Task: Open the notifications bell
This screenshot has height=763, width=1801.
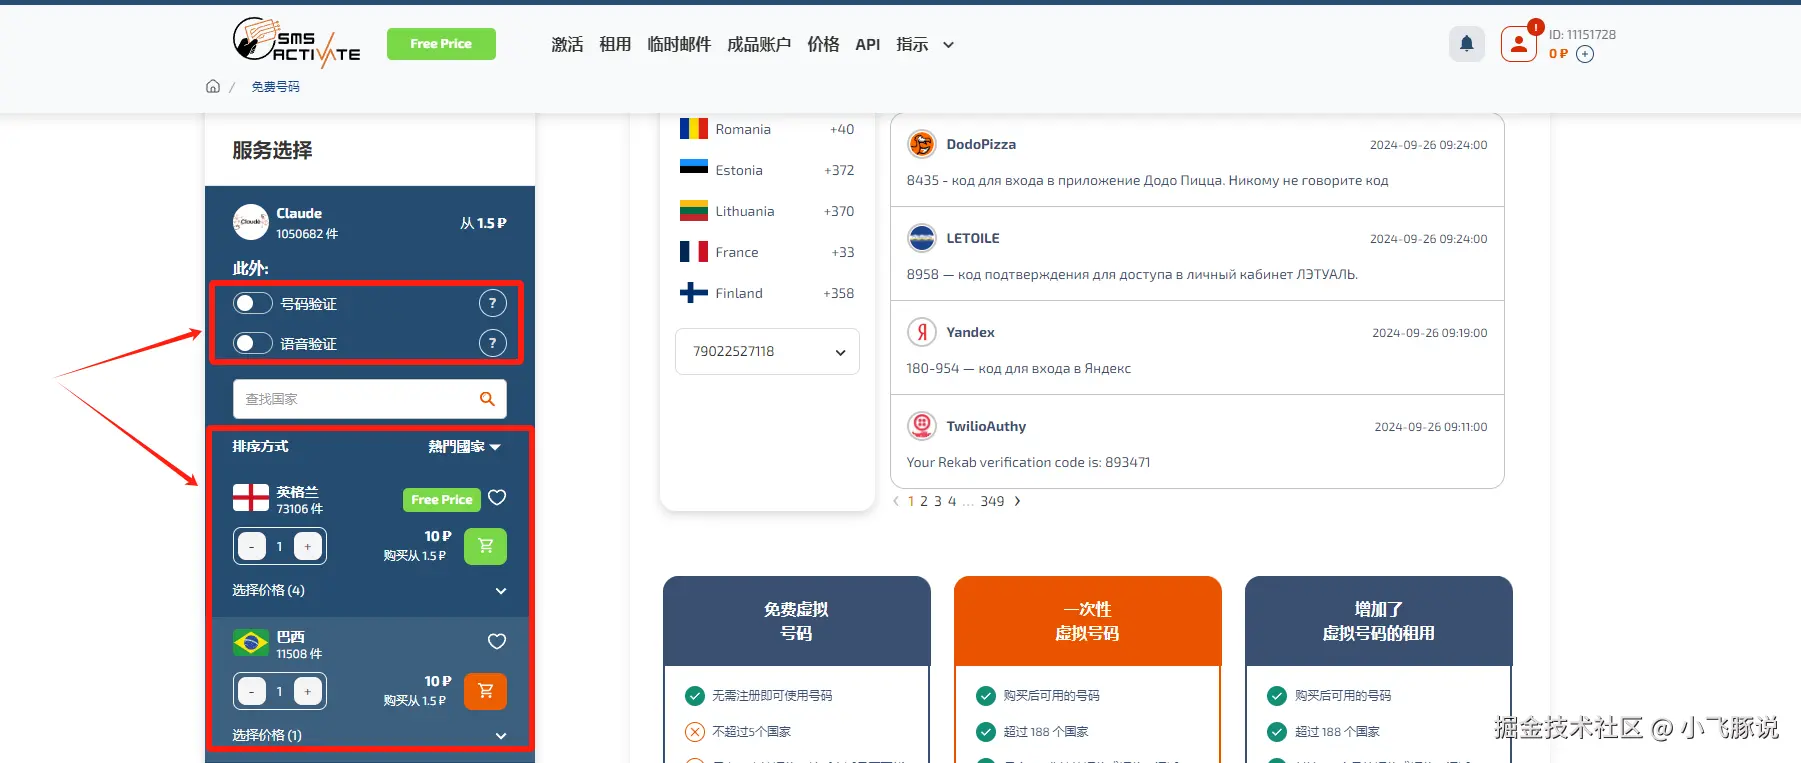Action: 1466,44
